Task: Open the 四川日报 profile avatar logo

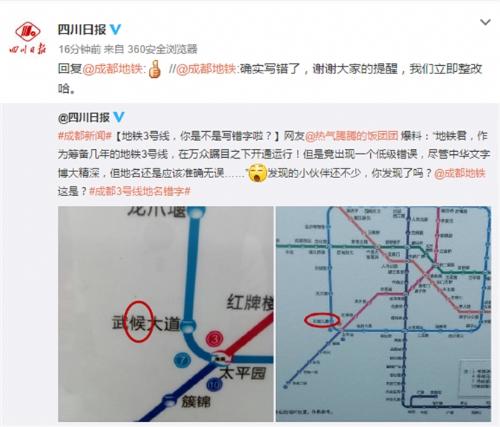Action: coord(28,38)
